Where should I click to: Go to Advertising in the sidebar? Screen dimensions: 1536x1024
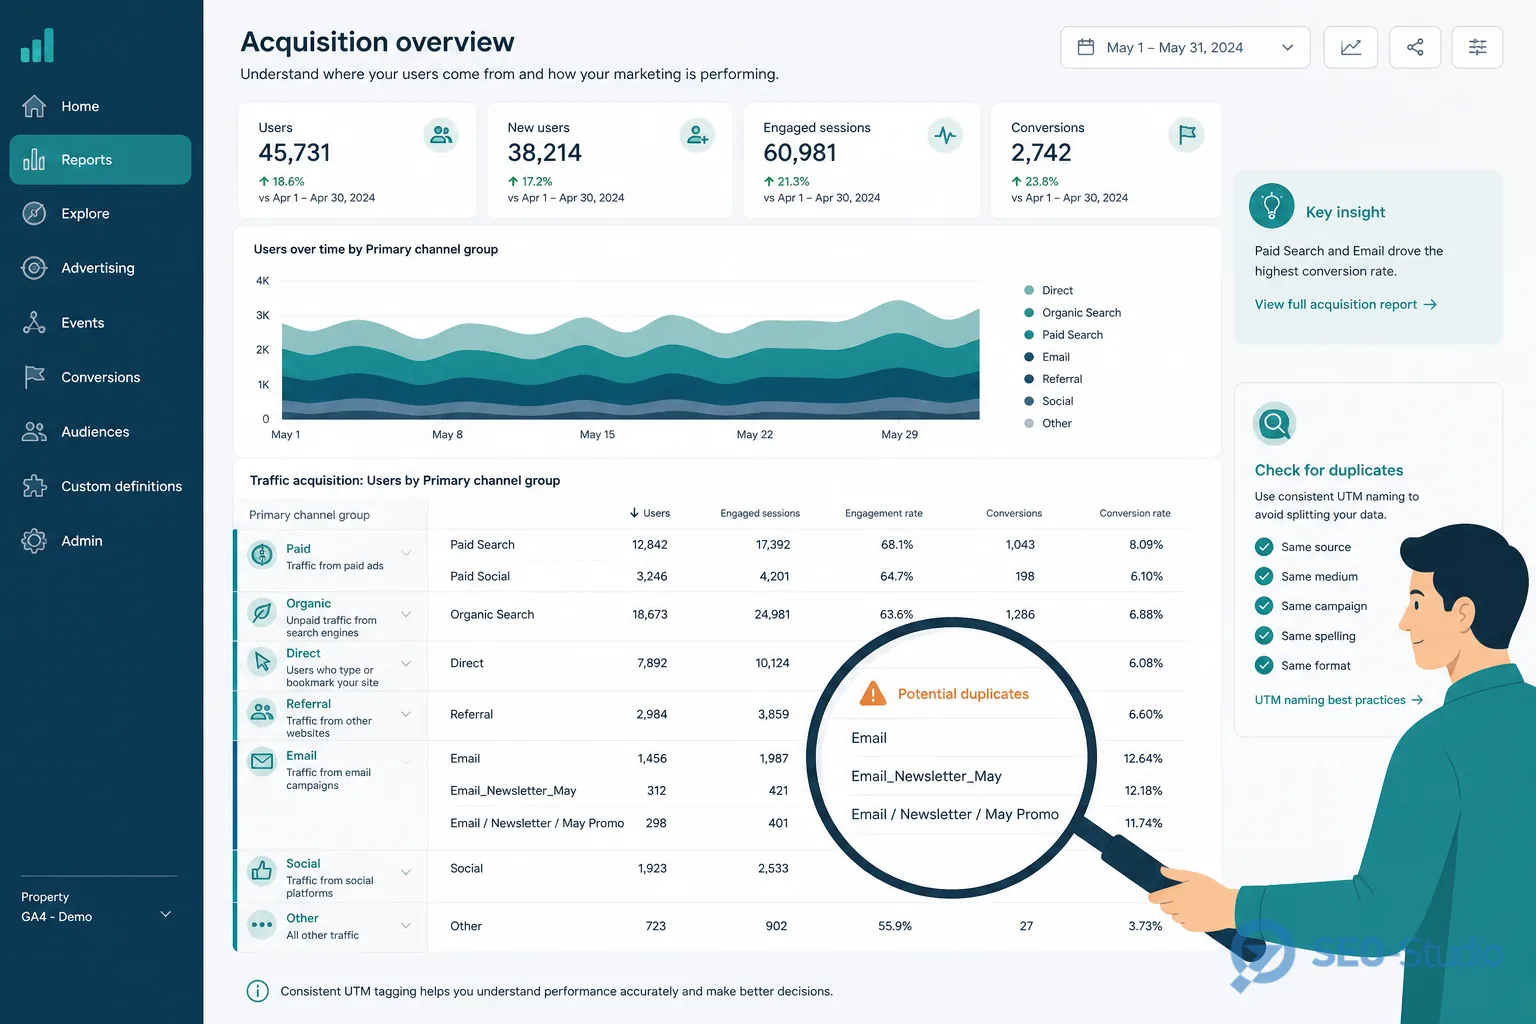click(98, 268)
